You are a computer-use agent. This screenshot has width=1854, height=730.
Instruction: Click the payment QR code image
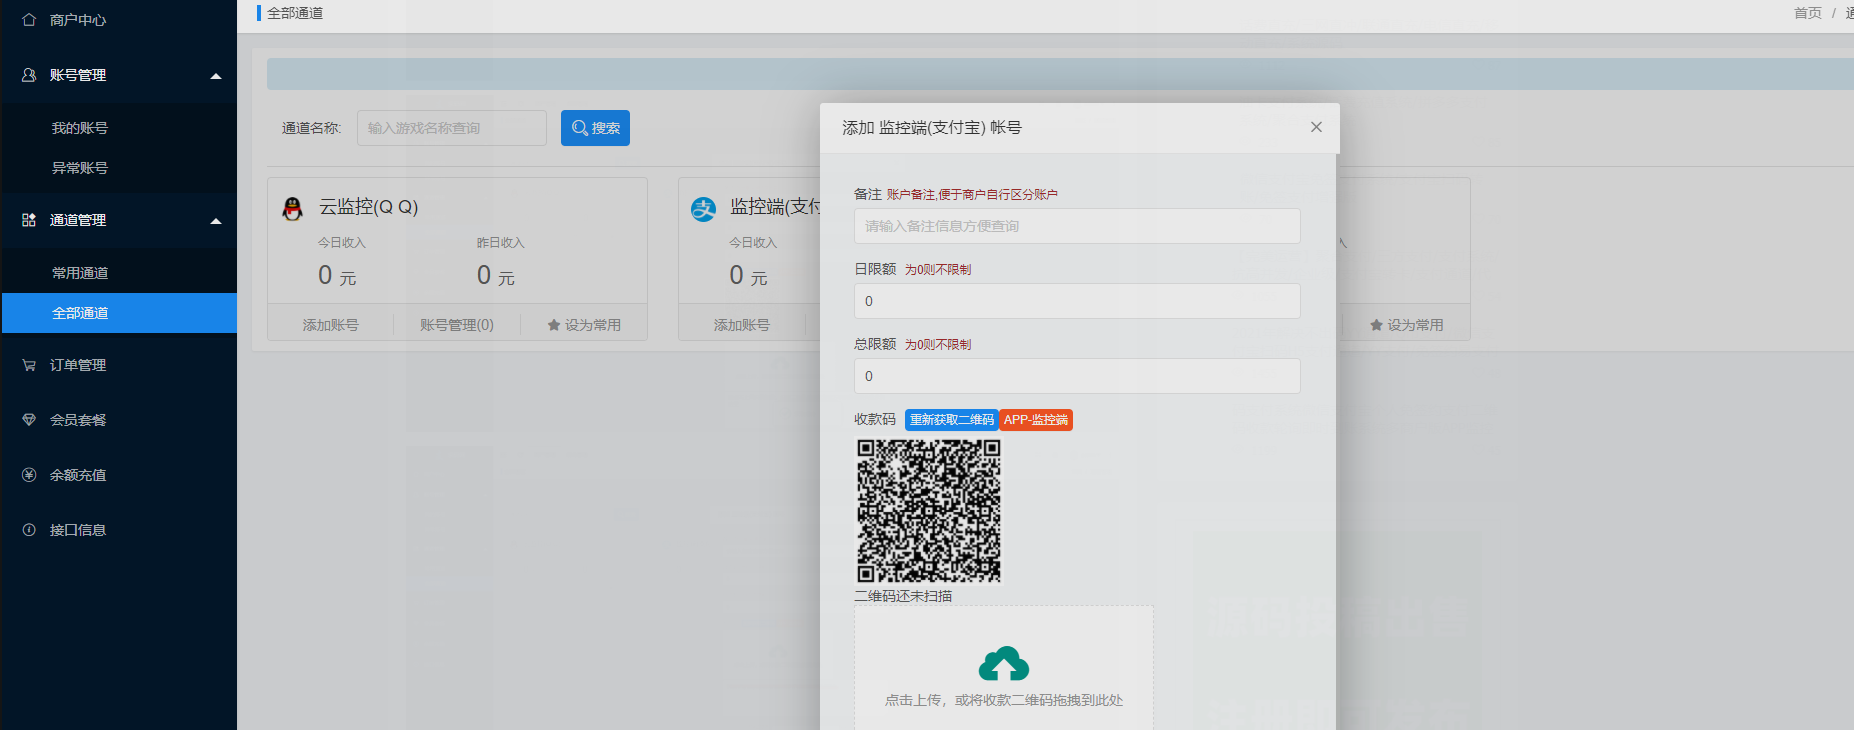928,511
